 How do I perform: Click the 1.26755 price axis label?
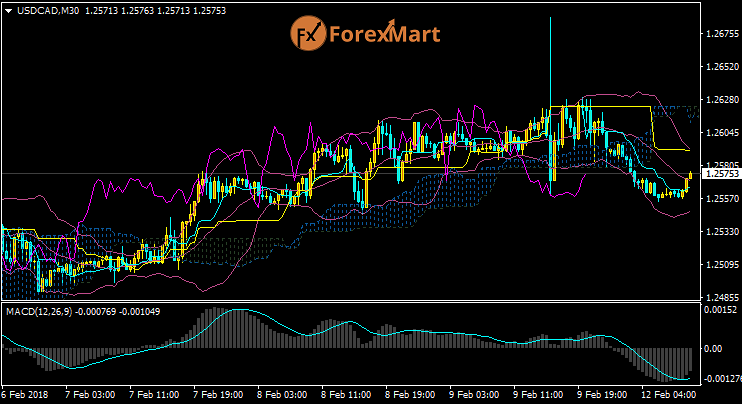tap(719, 34)
